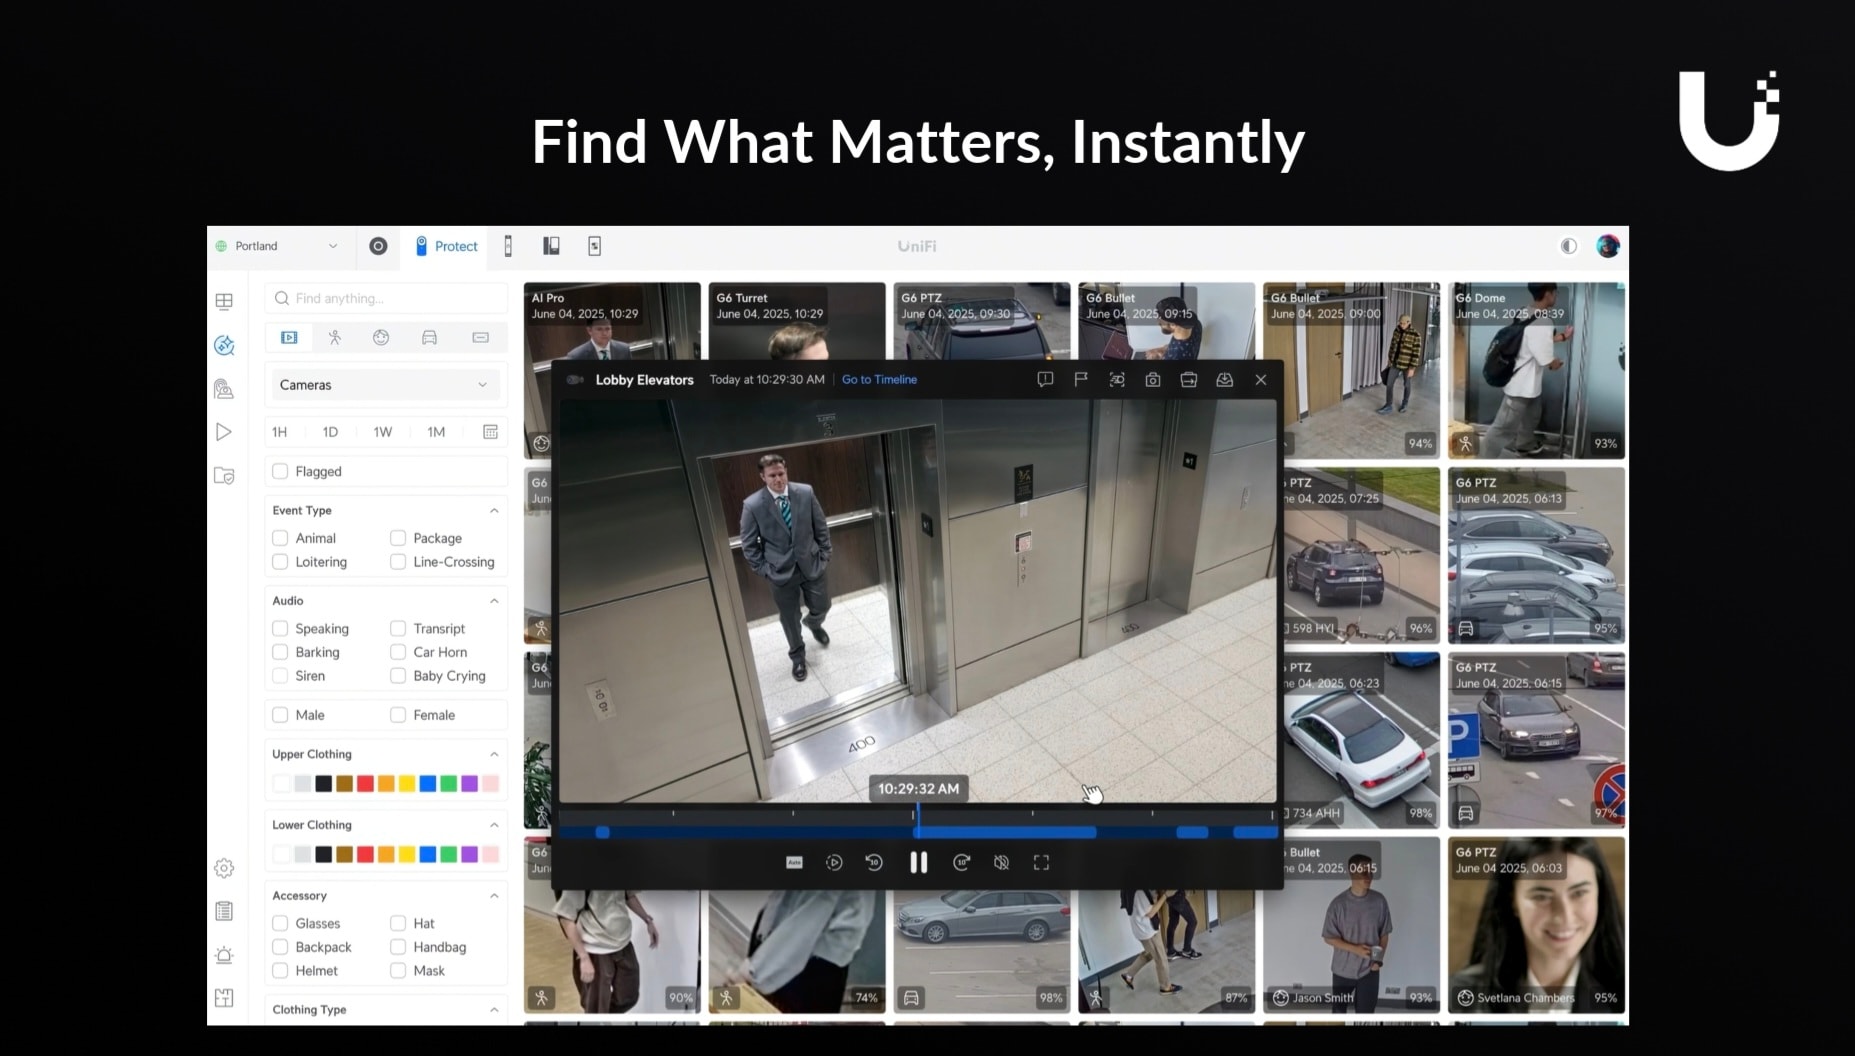Viewport: 1855px width, 1056px height.
Task: Click the Go to Timeline link
Action: (879, 380)
